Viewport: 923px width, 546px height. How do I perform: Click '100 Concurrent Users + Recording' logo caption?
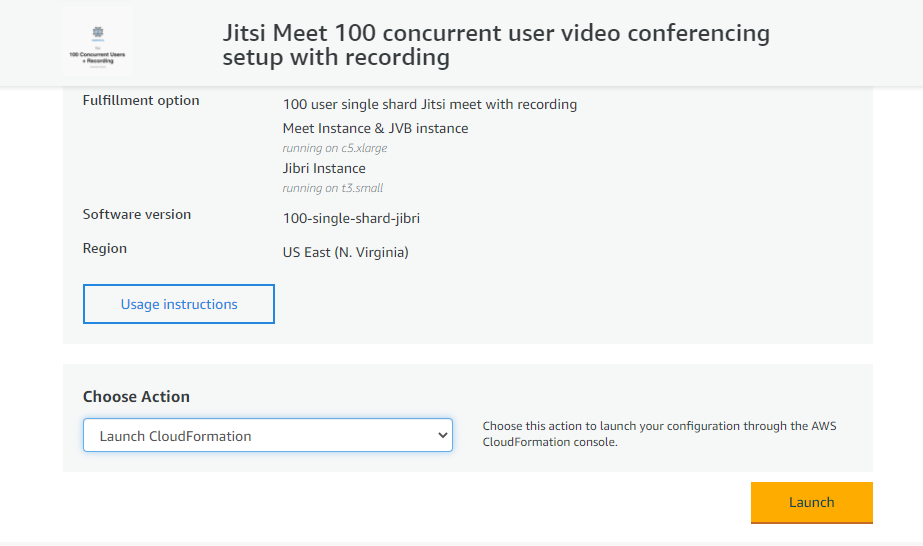97,56
